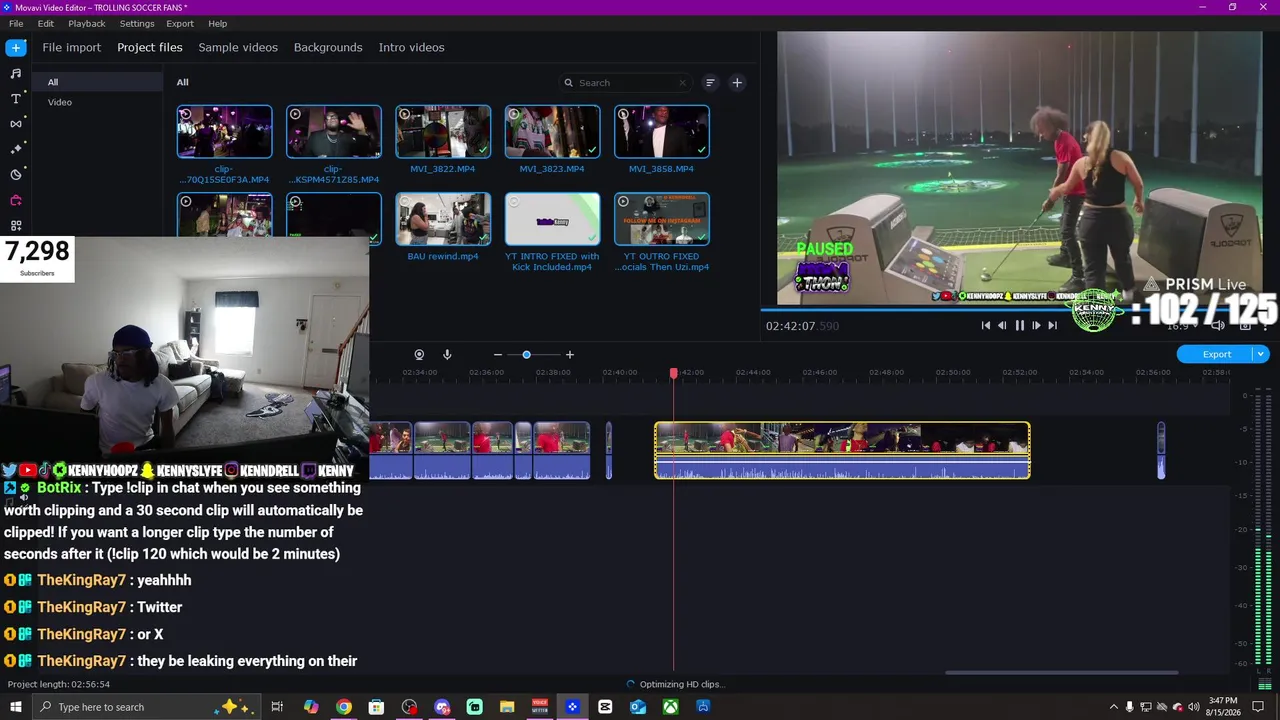Open the Edit menu

tap(46, 23)
